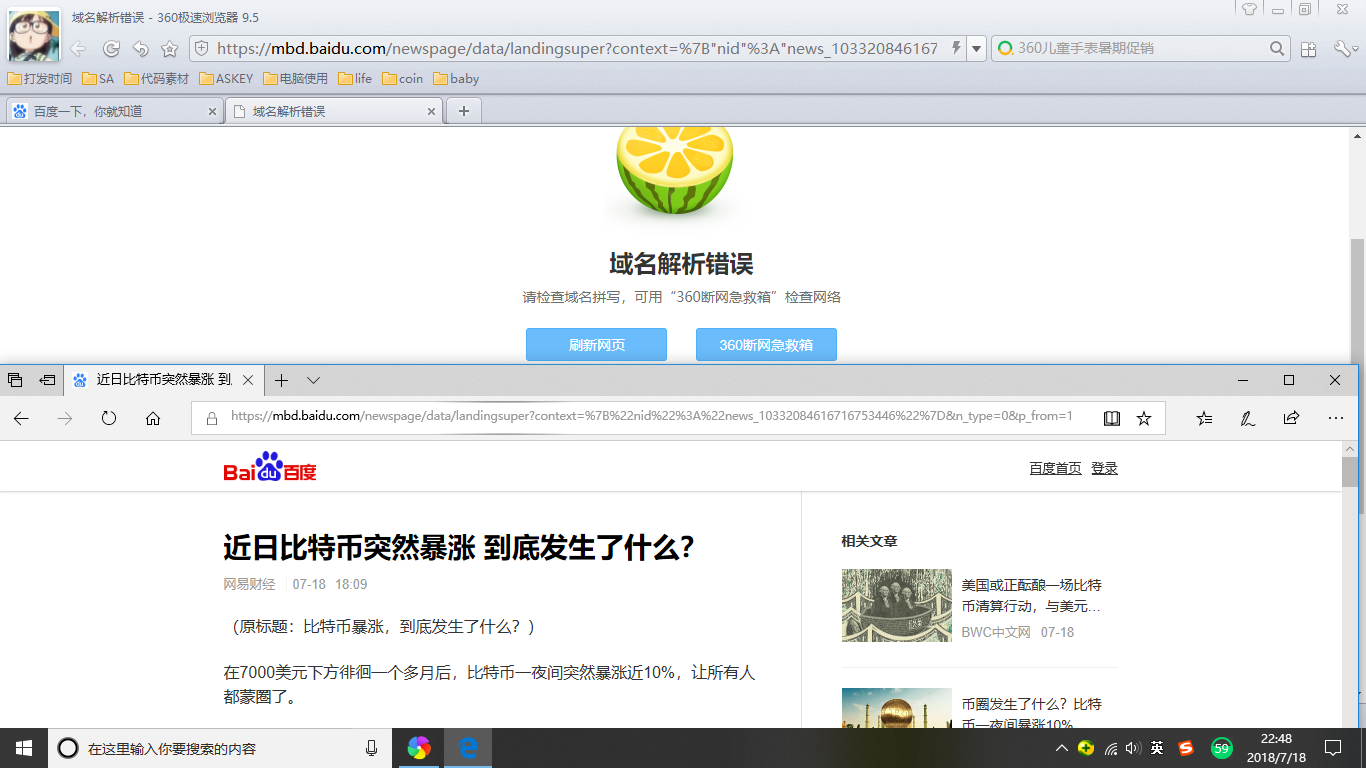
Task: Open the 360 browser wrench tools icon
Action: (x=1345, y=48)
